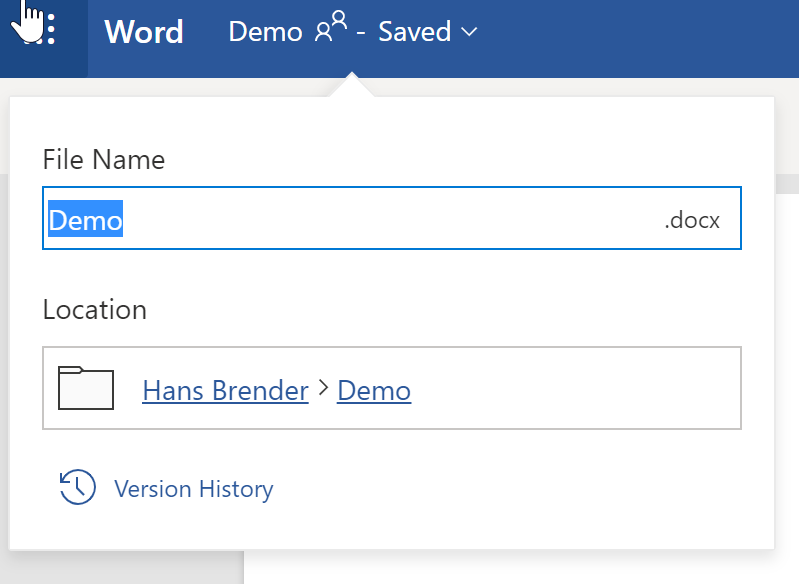The height and width of the screenshot is (584, 799).
Task: Click the Word brand label in header
Action: coord(144,32)
